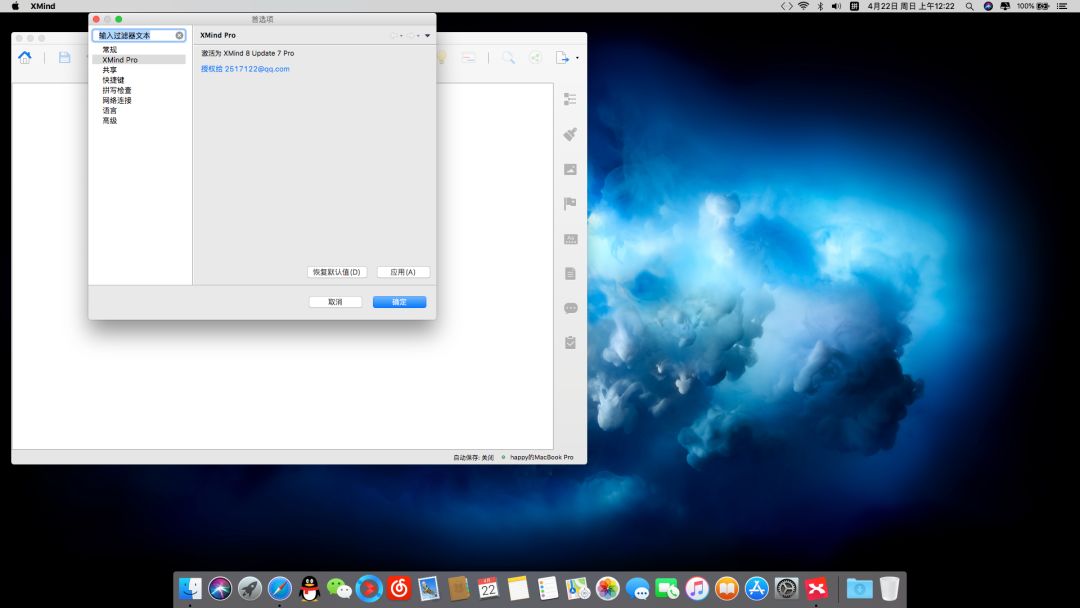Select 语言 in preferences list
Screen dimensions: 1080x608
(x=110, y=110)
